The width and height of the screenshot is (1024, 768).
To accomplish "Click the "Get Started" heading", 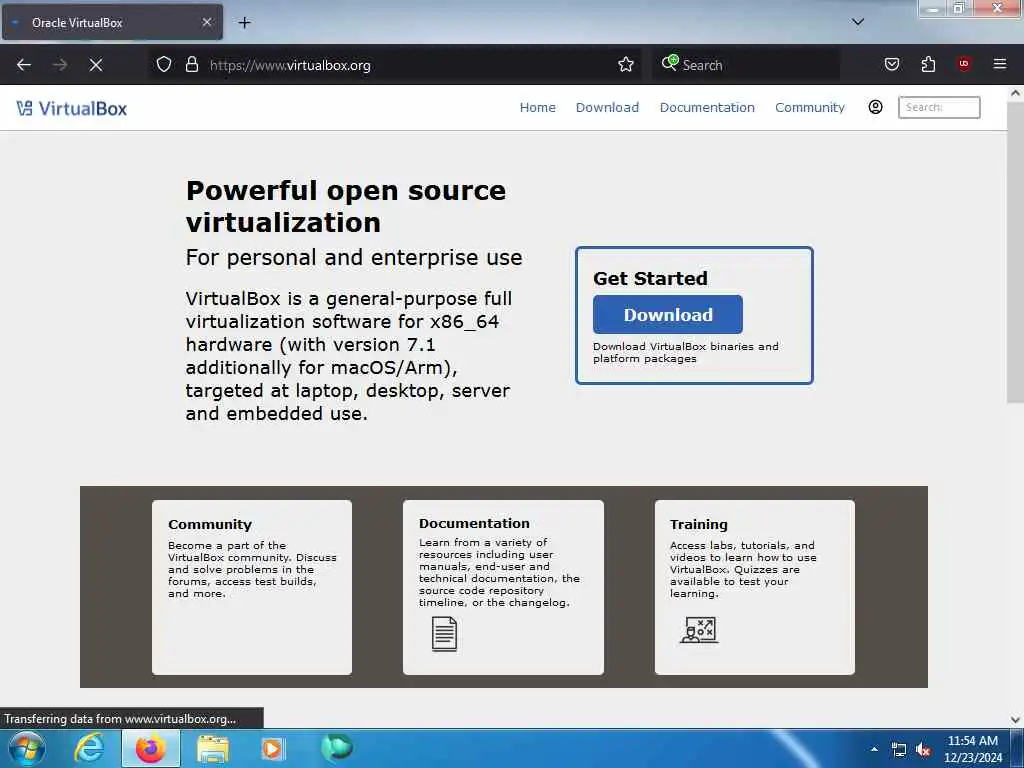I will pos(650,278).
